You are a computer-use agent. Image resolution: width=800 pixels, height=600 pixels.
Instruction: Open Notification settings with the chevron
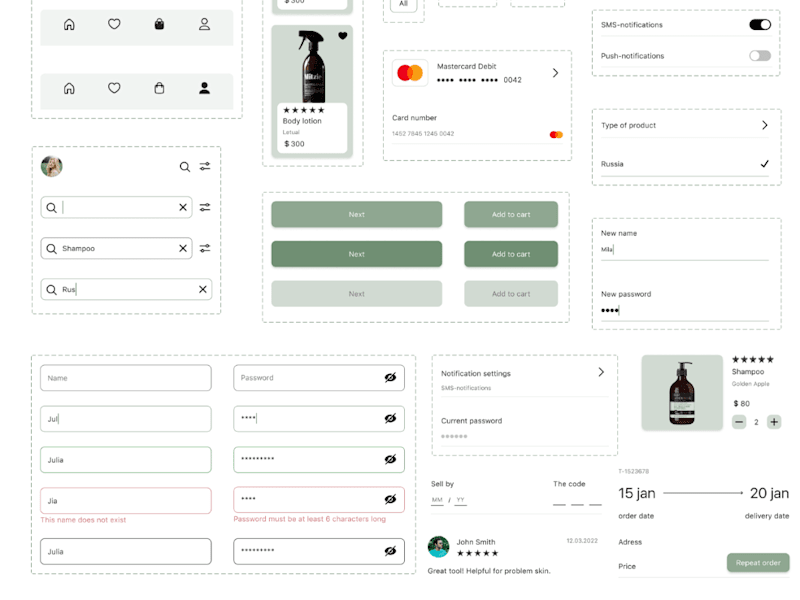pyautogui.click(x=601, y=372)
